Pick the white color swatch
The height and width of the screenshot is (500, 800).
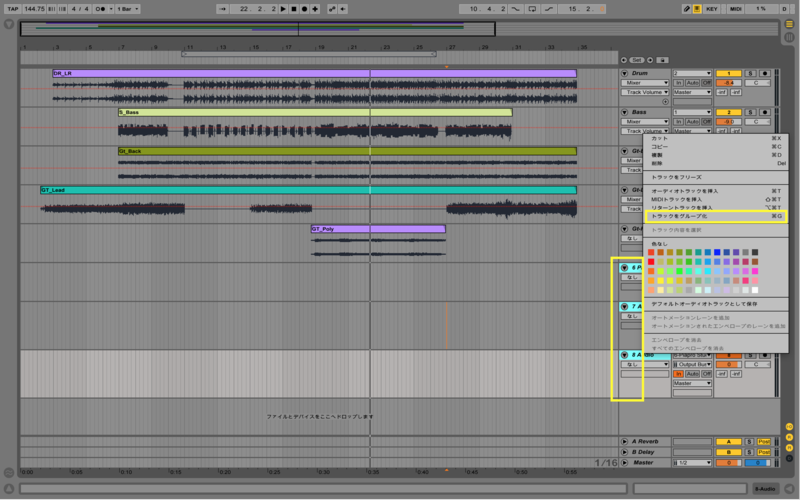755,290
